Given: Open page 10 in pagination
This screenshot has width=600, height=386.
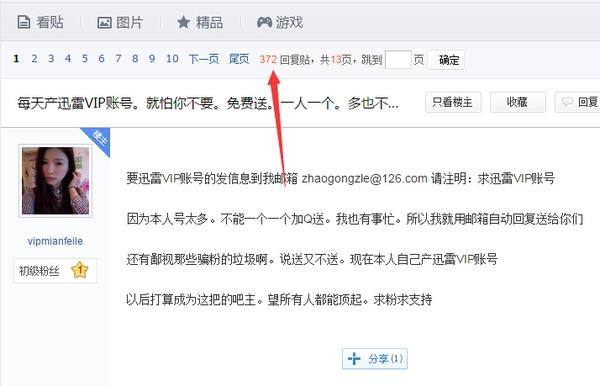Looking at the screenshot, I should pyautogui.click(x=172, y=59).
